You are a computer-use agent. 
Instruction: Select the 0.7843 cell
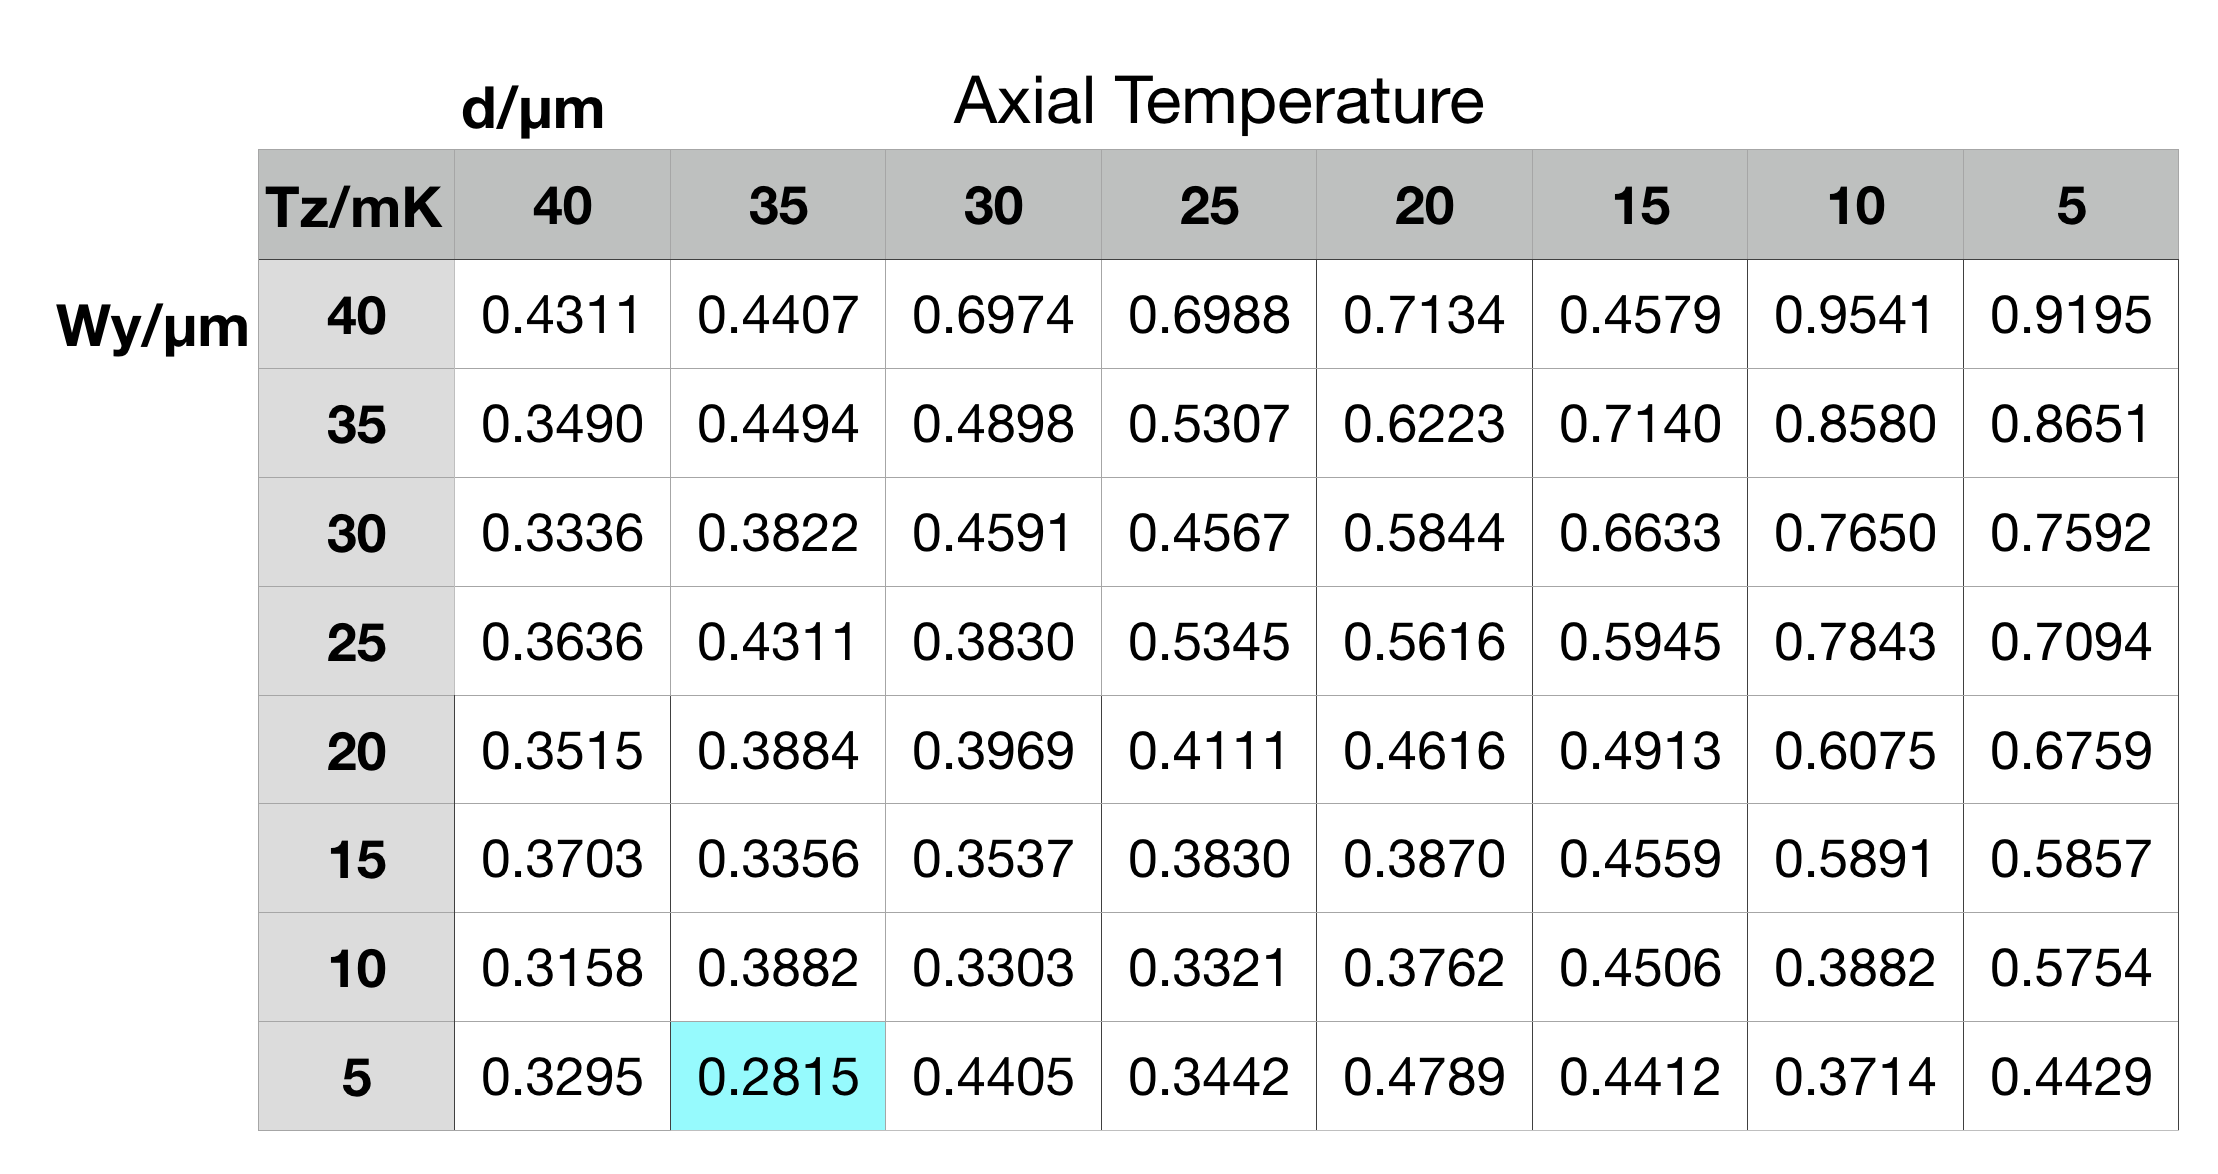pyautogui.click(x=1855, y=641)
